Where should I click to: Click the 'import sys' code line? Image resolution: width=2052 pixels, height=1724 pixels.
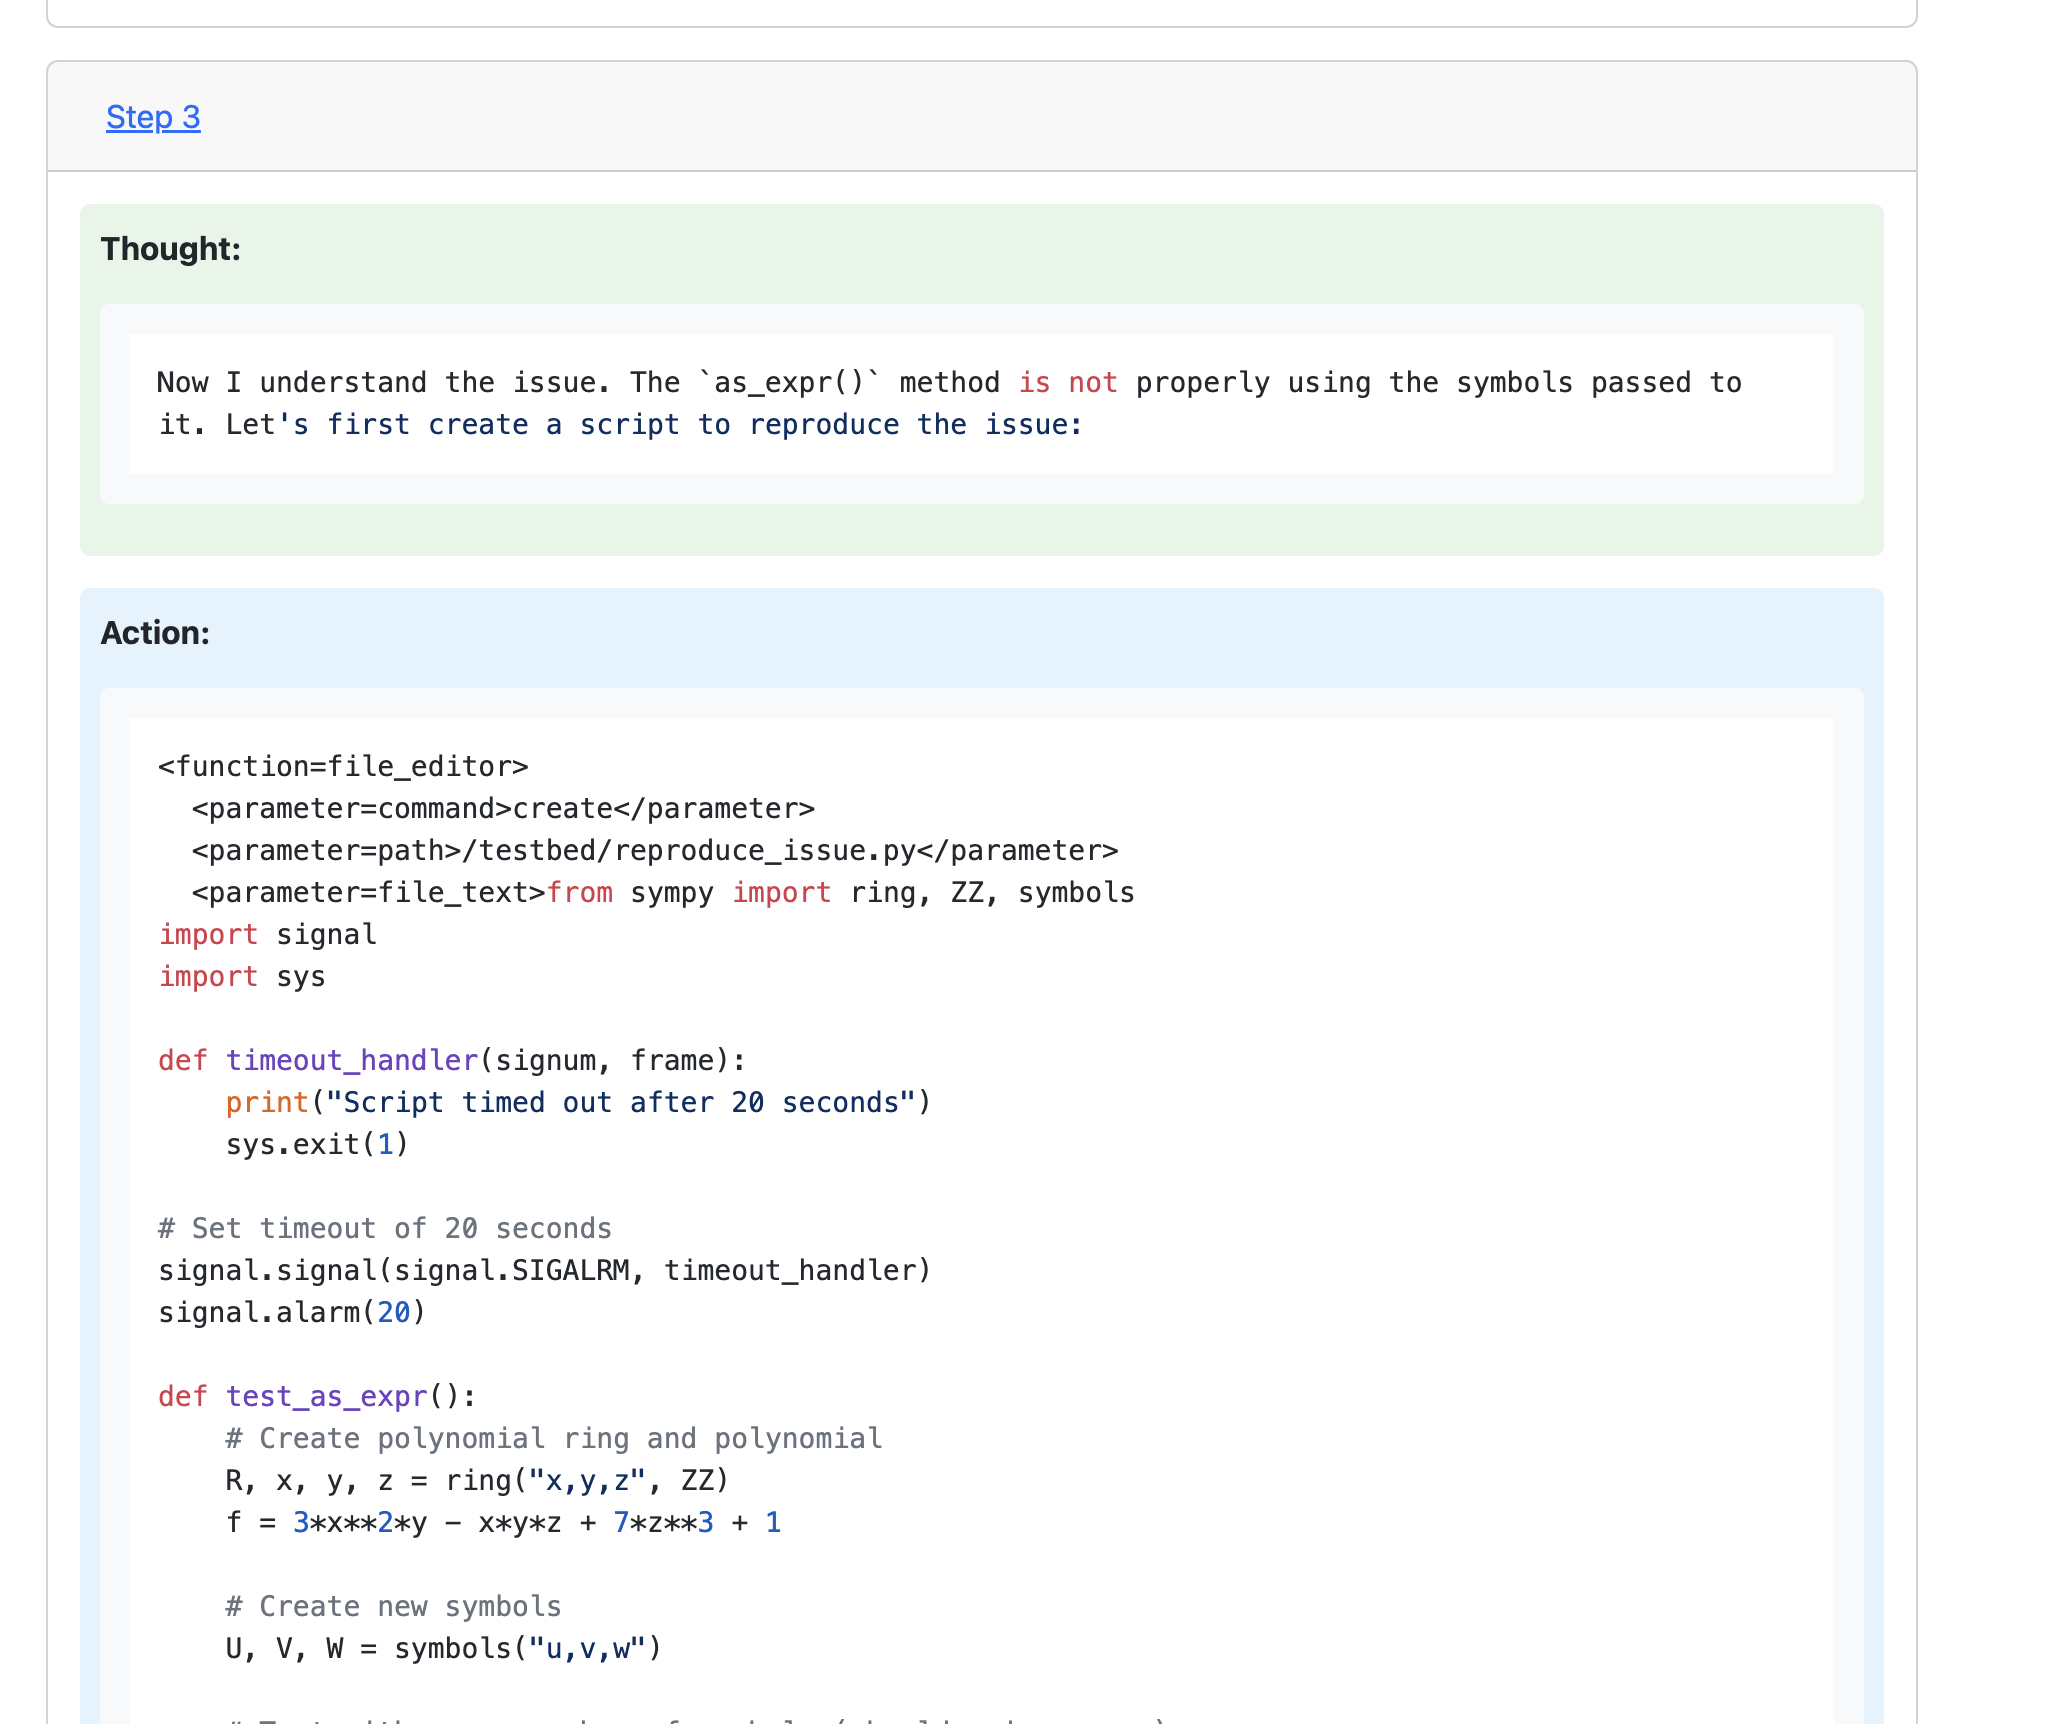(x=242, y=977)
